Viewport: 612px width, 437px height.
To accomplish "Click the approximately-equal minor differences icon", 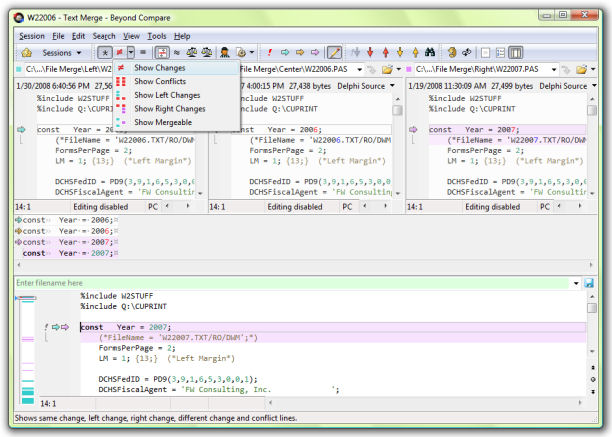I will click(x=178, y=52).
